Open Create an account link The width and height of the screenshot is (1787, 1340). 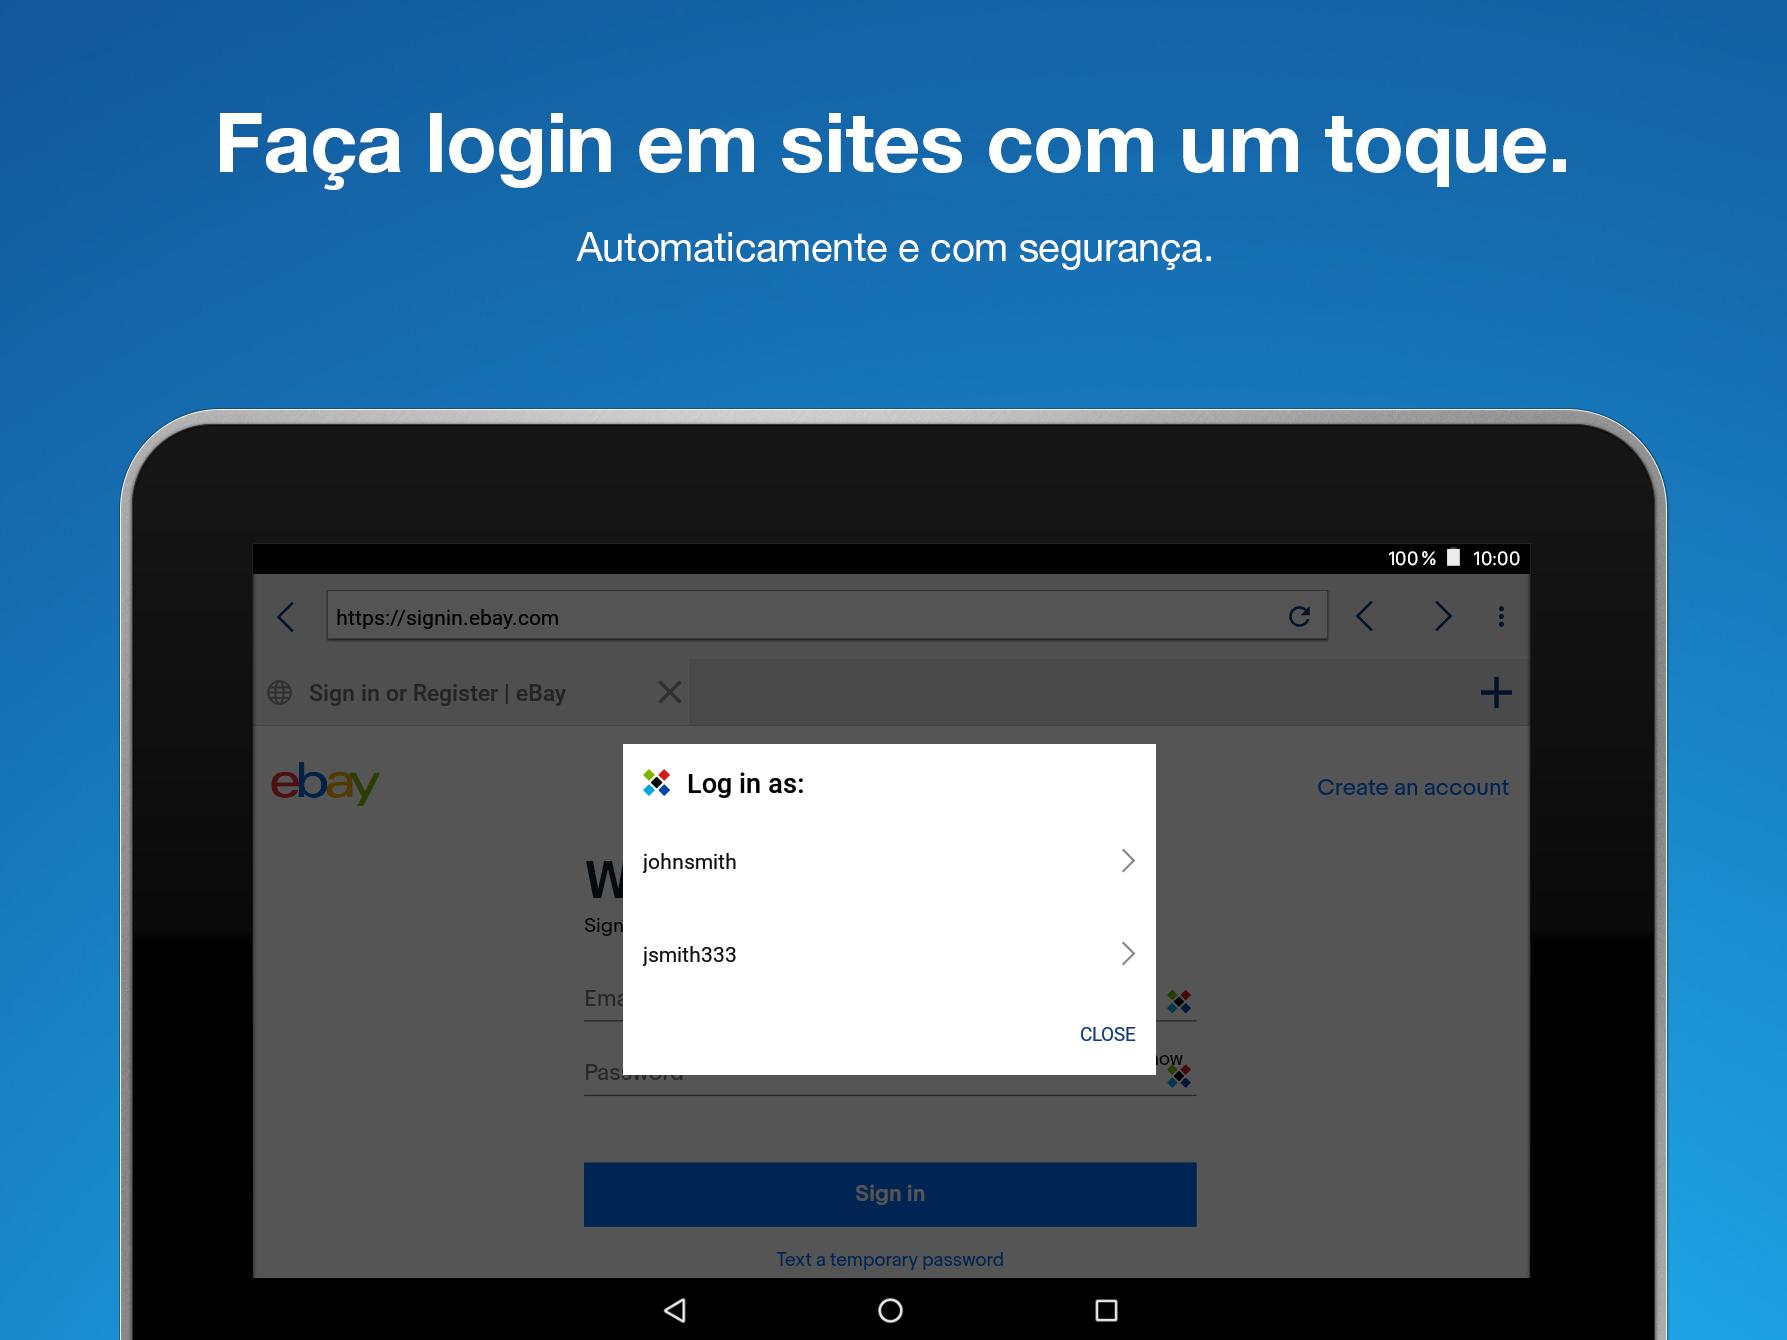click(x=1412, y=787)
